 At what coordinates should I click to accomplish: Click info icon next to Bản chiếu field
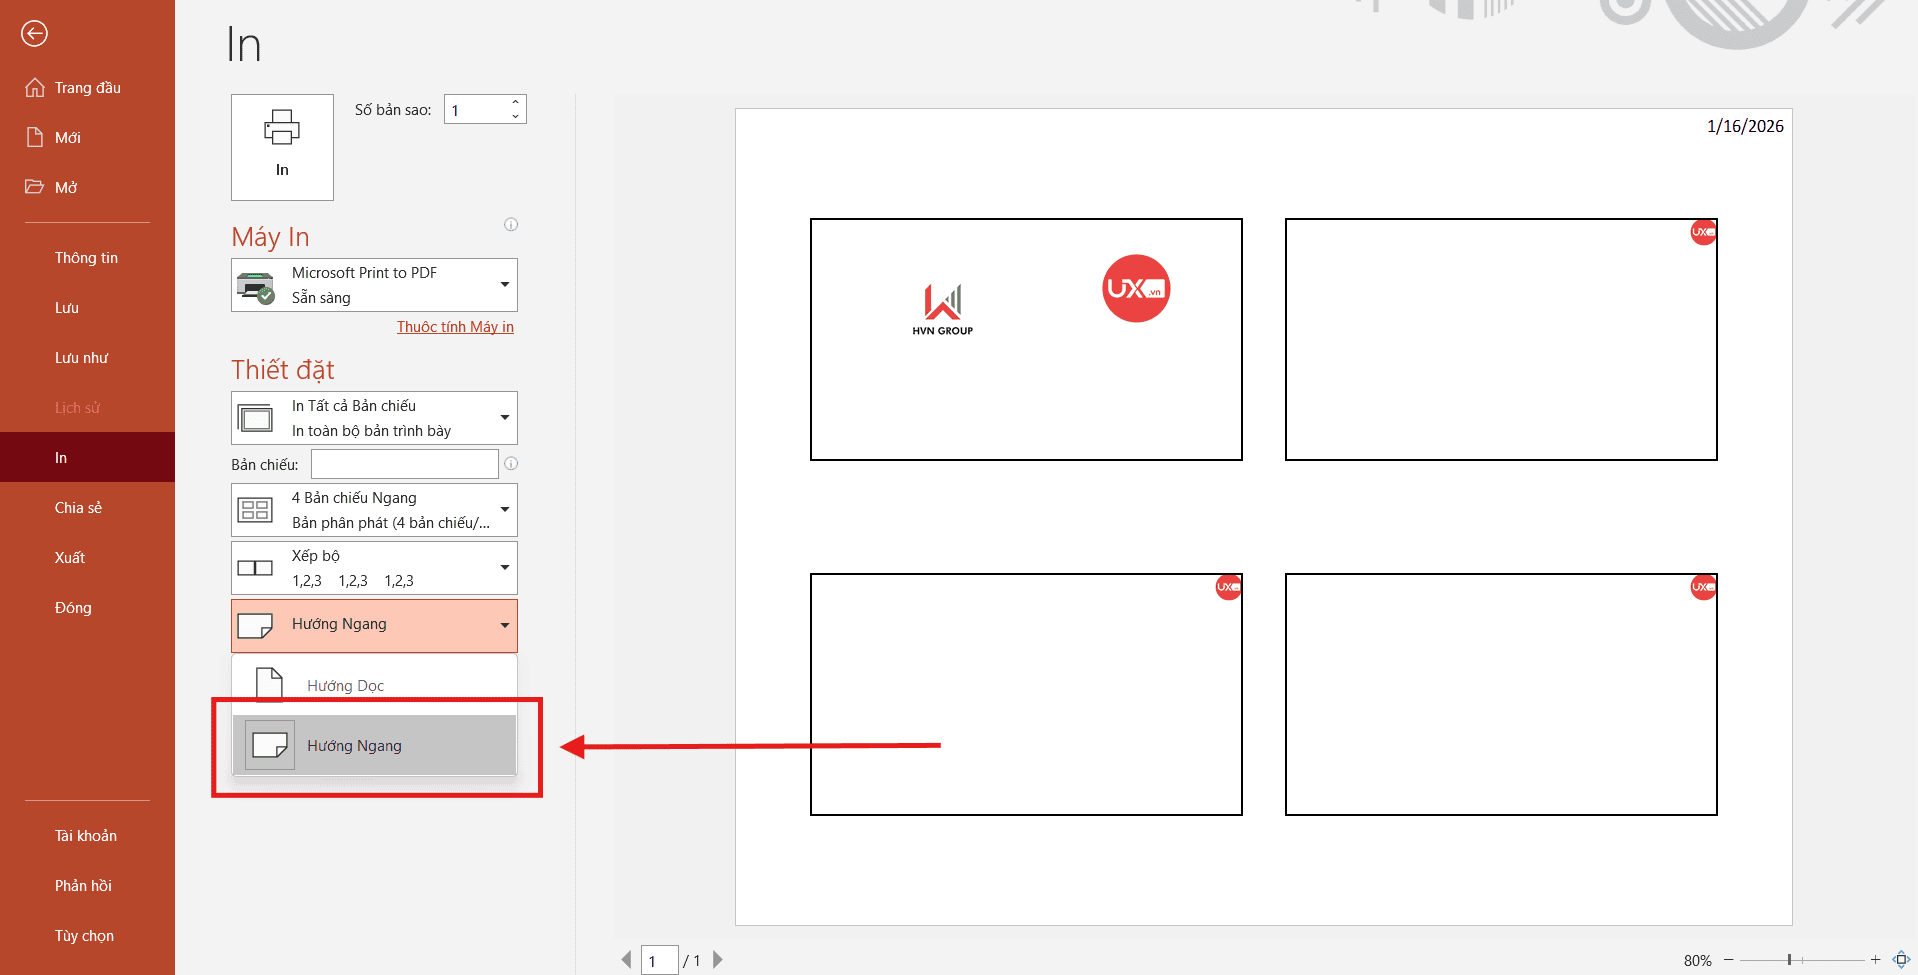(511, 464)
